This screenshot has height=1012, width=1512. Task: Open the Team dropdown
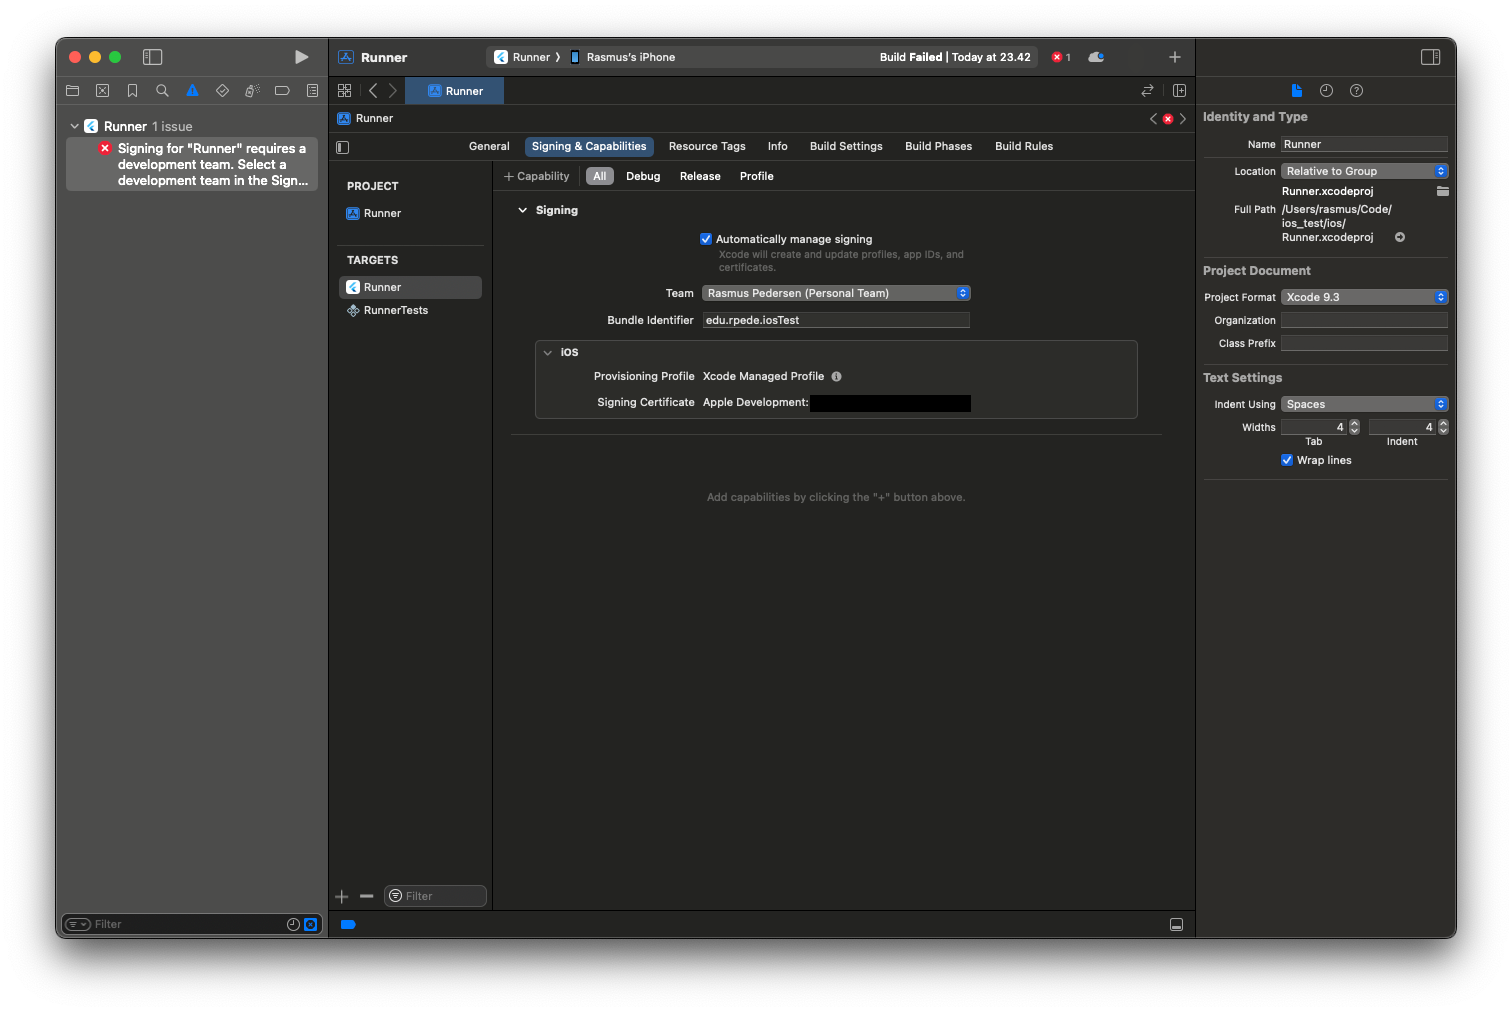pyautogui.click(x=836, y=293)
